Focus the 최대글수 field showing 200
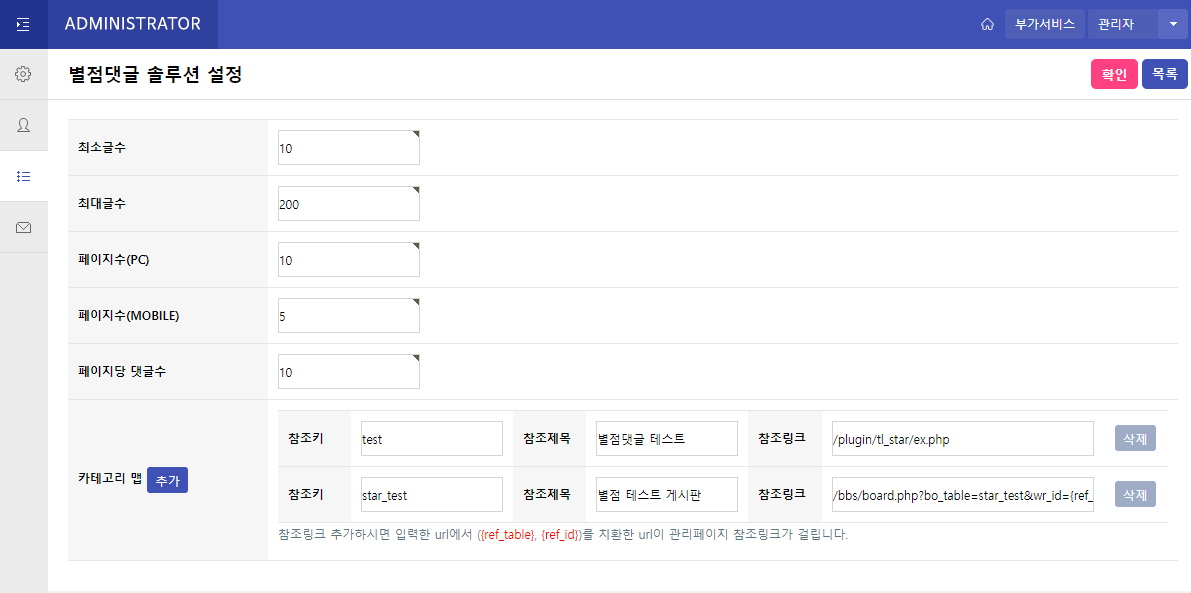Screen dimensions: 1191x593 tap(348, 204)
